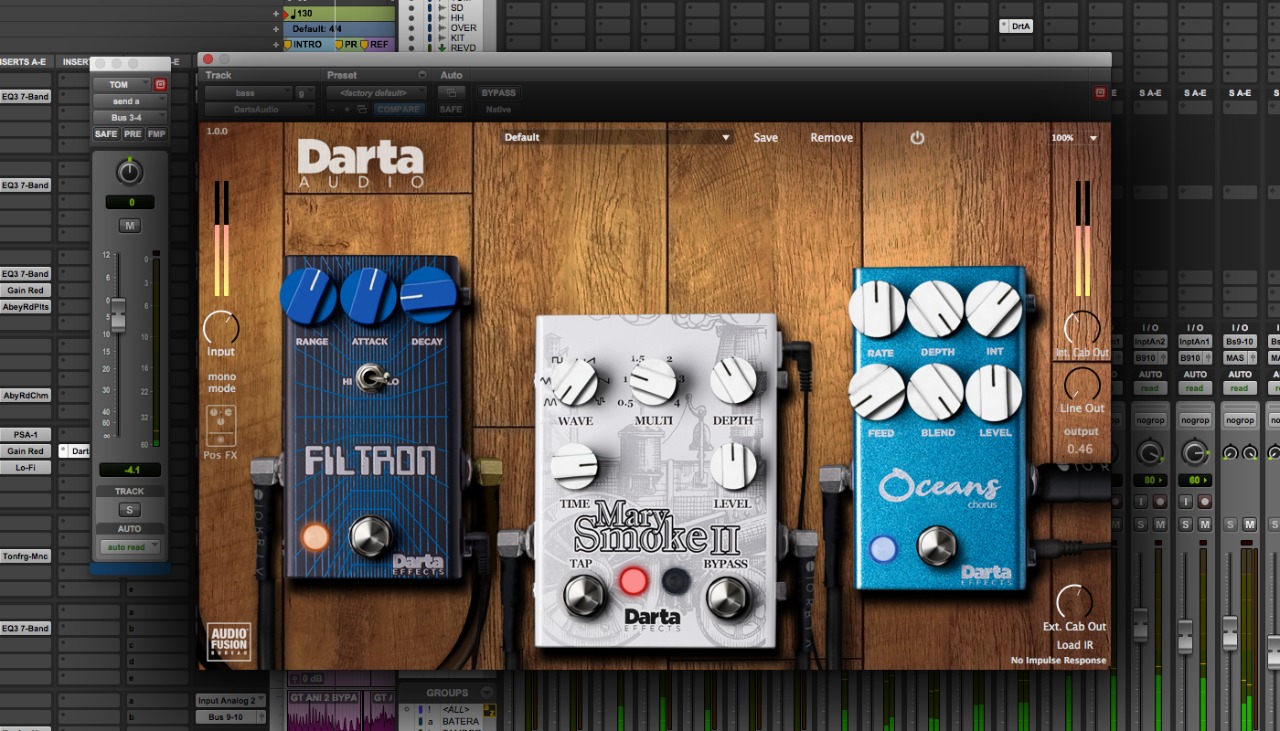The height and width of the screenshot is (731, 1280).
Task: Click the Mary Smoke LEVEL knob
Action: [734, 466]
